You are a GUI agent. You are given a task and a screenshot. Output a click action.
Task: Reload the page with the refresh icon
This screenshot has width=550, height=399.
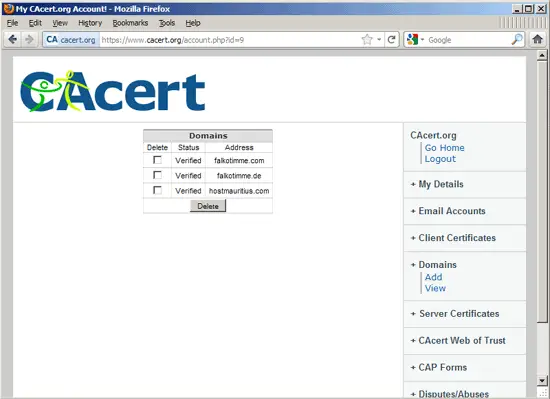391,40
